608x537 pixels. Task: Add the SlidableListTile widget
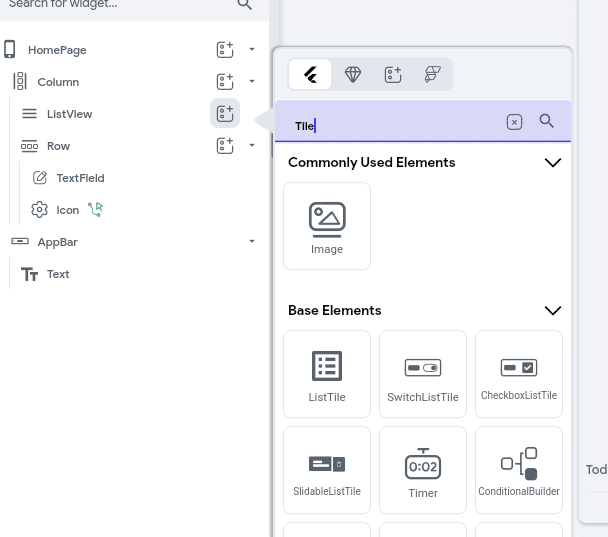pos(327,470)
